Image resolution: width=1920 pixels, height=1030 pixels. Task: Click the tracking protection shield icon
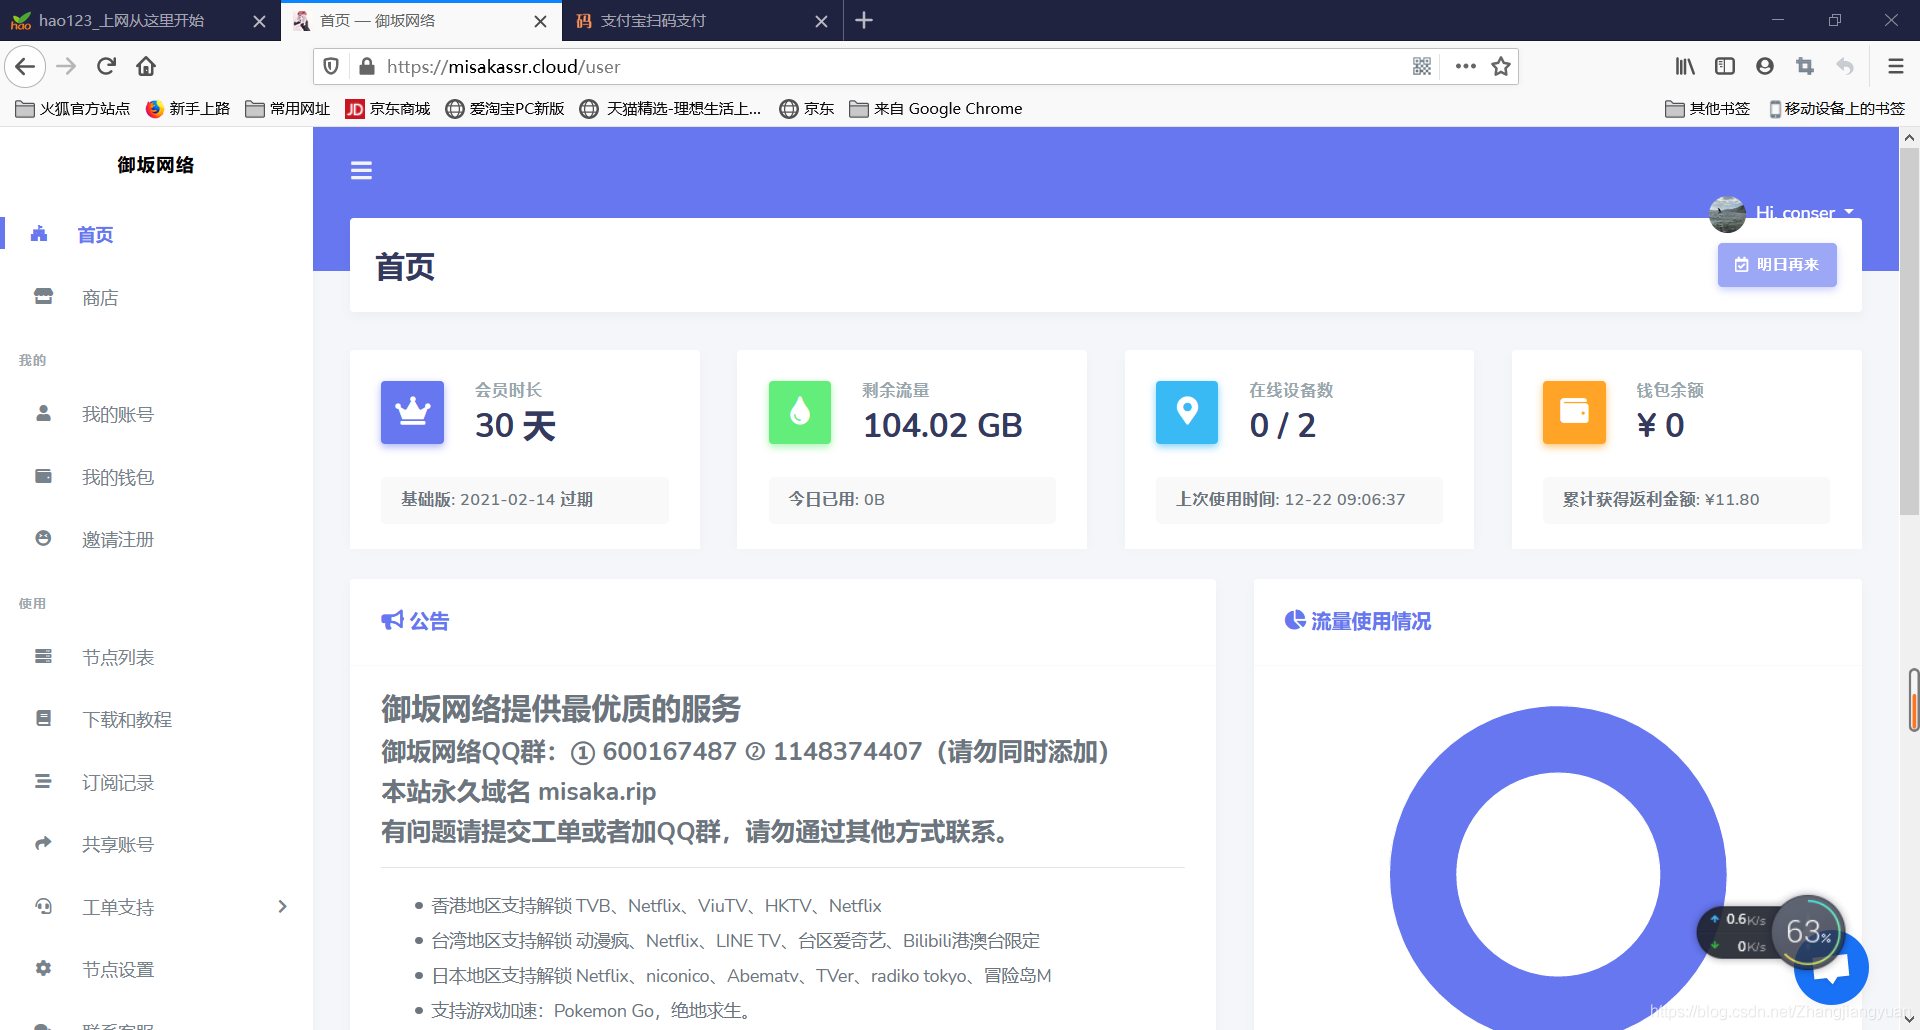point(331,66)
